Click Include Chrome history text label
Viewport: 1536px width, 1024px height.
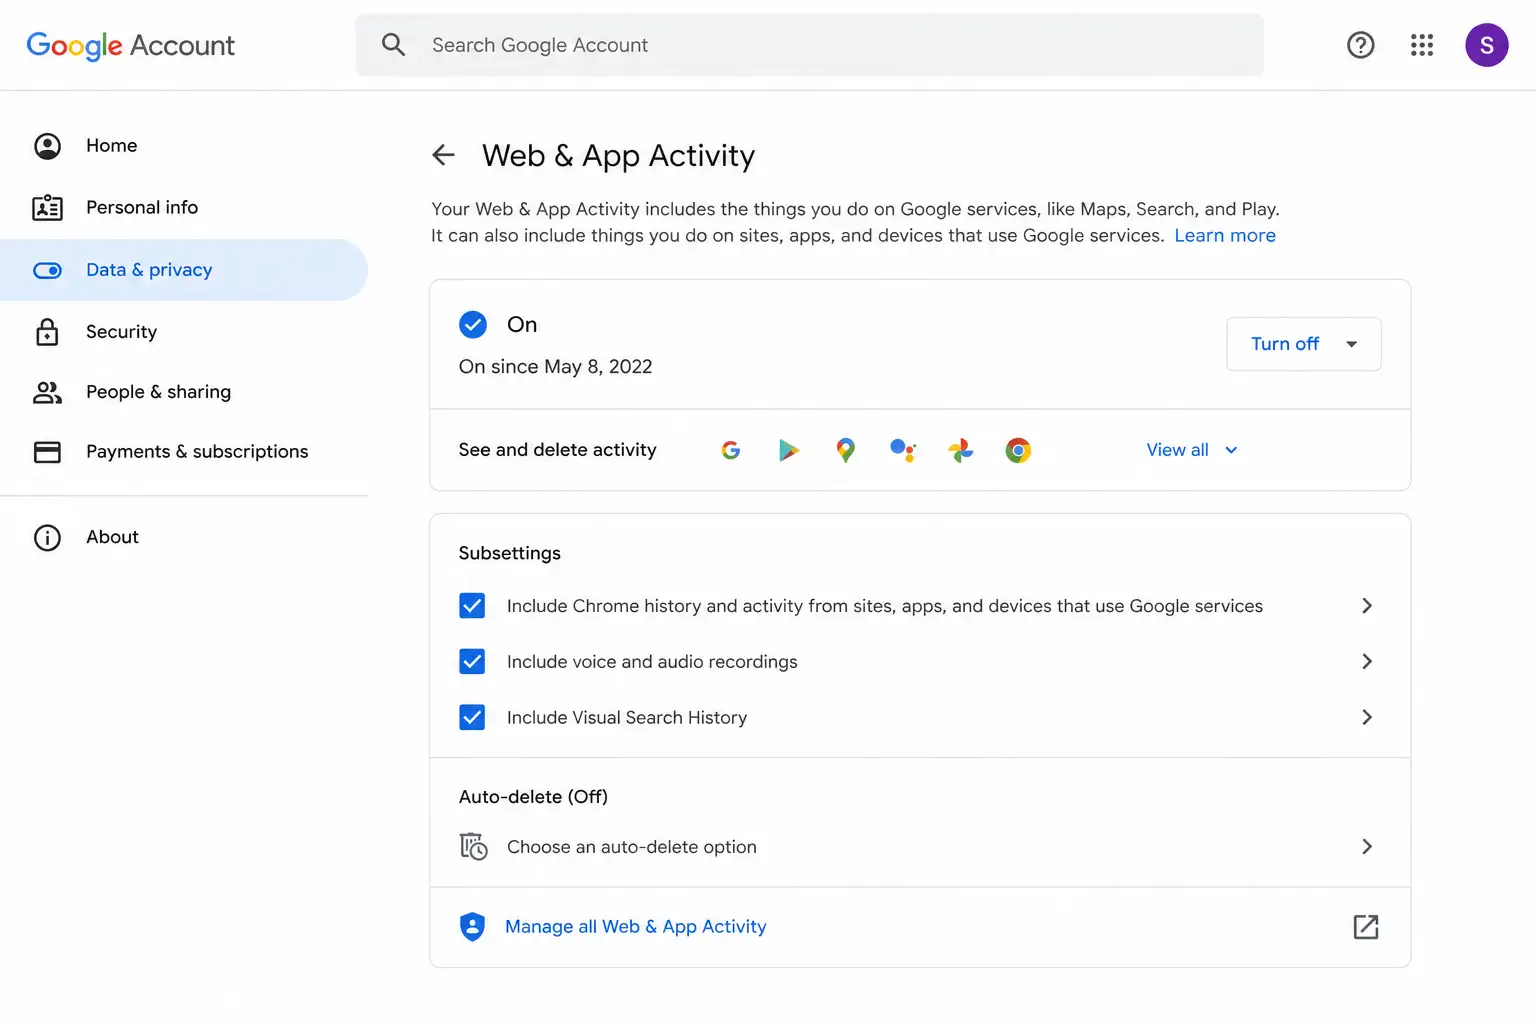[x=885, y=606]
